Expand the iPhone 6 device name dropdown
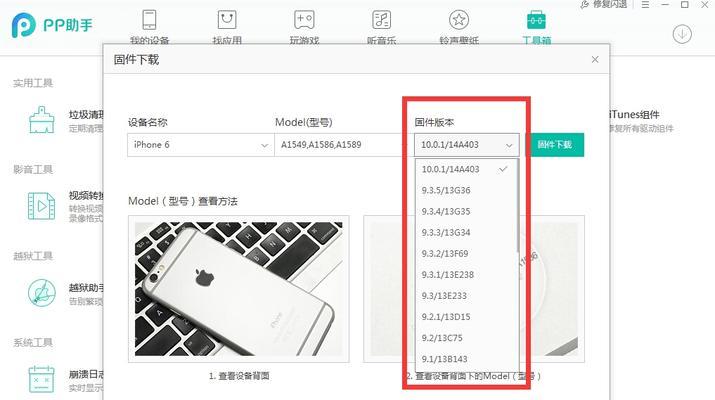The width and height of the screenshot is (715, 400). [201, 145]
